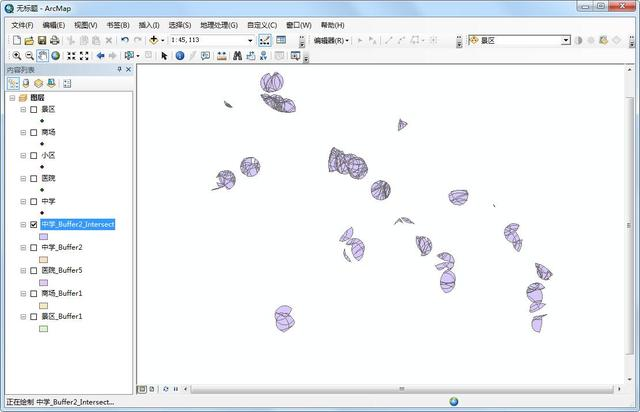Viewport: 640px width, 412px height.
Task: Open the Find binoculars tool
Action: point(238,56)
